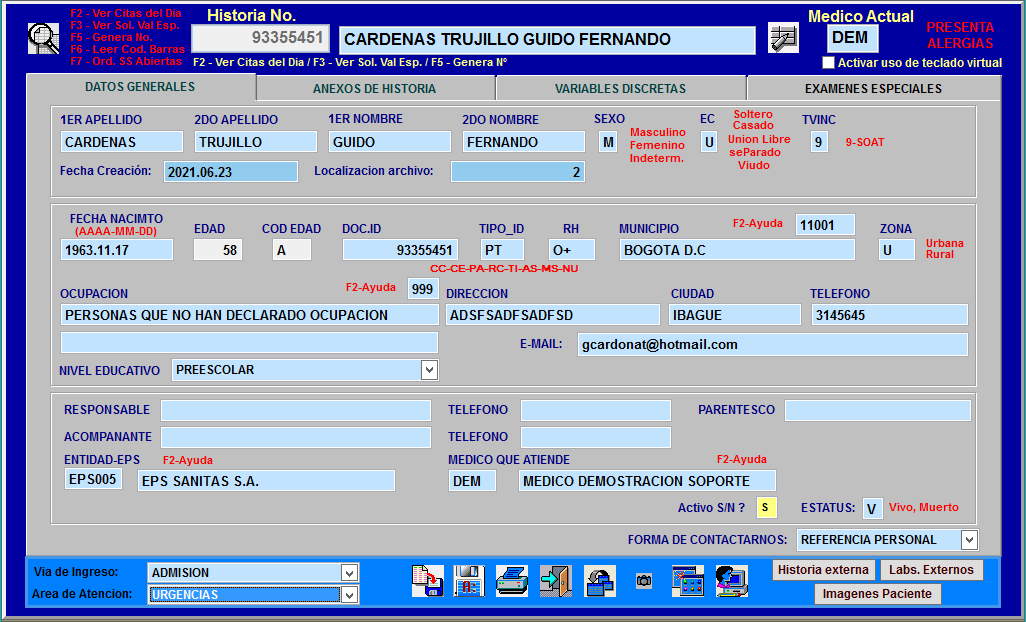The height and width of the screenshot is (622, 1026).
Task: Click the Fecha Creación field 2021.06.23
Action: pos(230,172)
